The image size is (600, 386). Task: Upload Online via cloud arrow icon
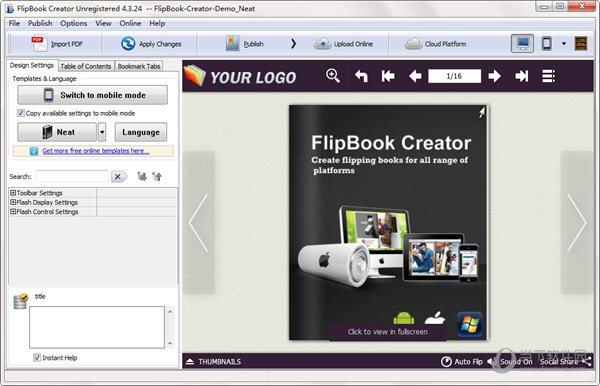(323, 44)
